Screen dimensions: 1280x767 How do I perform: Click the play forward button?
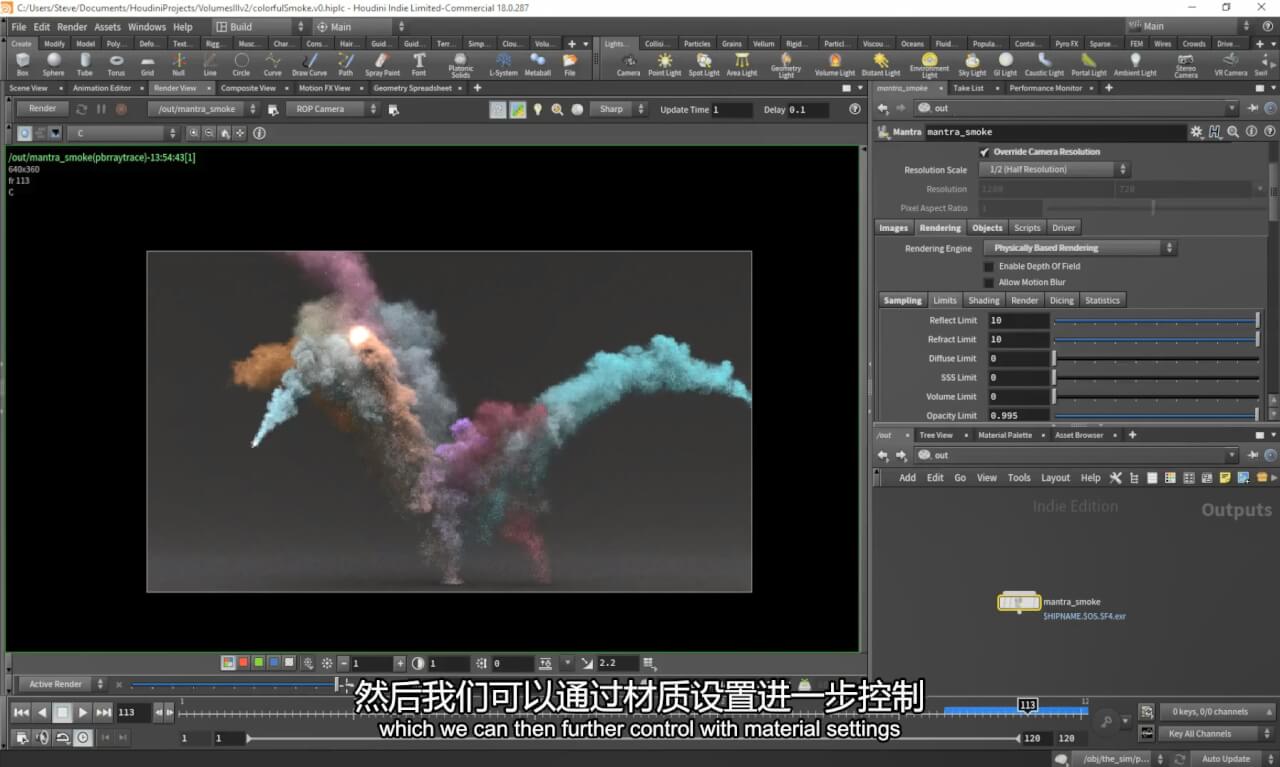(x=83, y=712)
